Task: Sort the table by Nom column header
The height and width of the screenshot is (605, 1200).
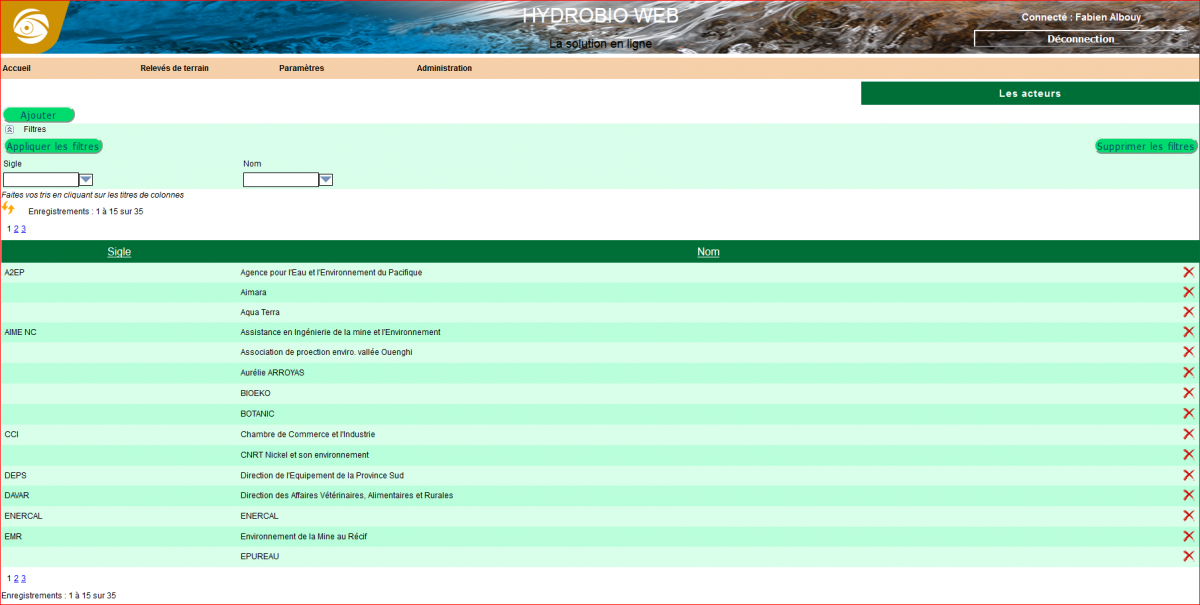Action: click(708, 252)
